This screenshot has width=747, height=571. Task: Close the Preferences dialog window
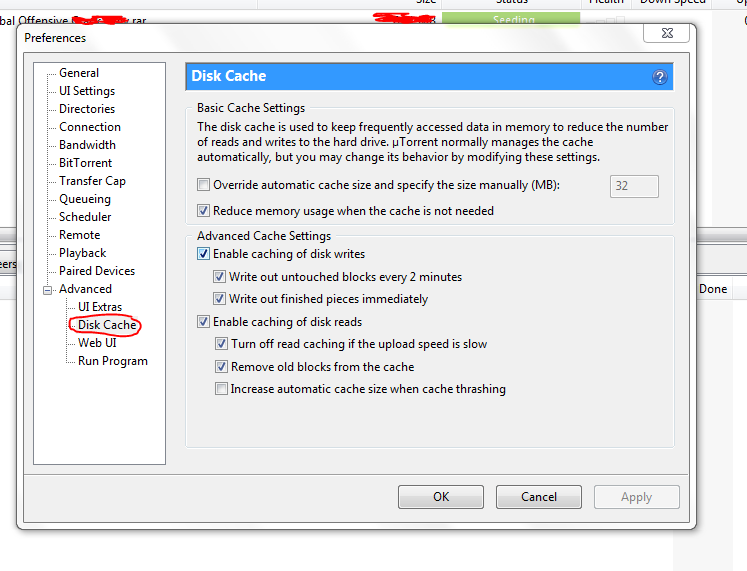pyautogui.click(x=664, y=33)
